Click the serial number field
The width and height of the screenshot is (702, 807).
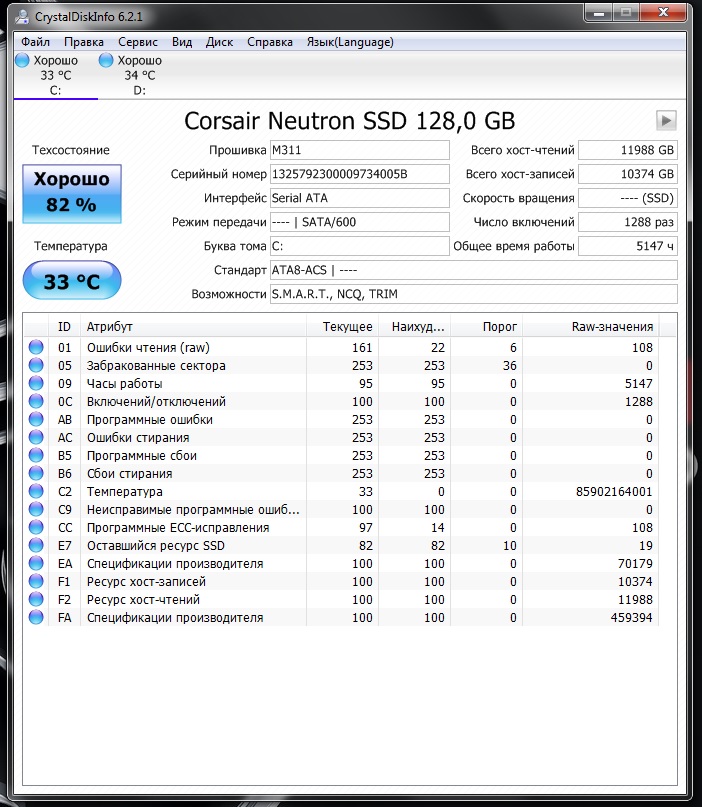pos(359,174)
